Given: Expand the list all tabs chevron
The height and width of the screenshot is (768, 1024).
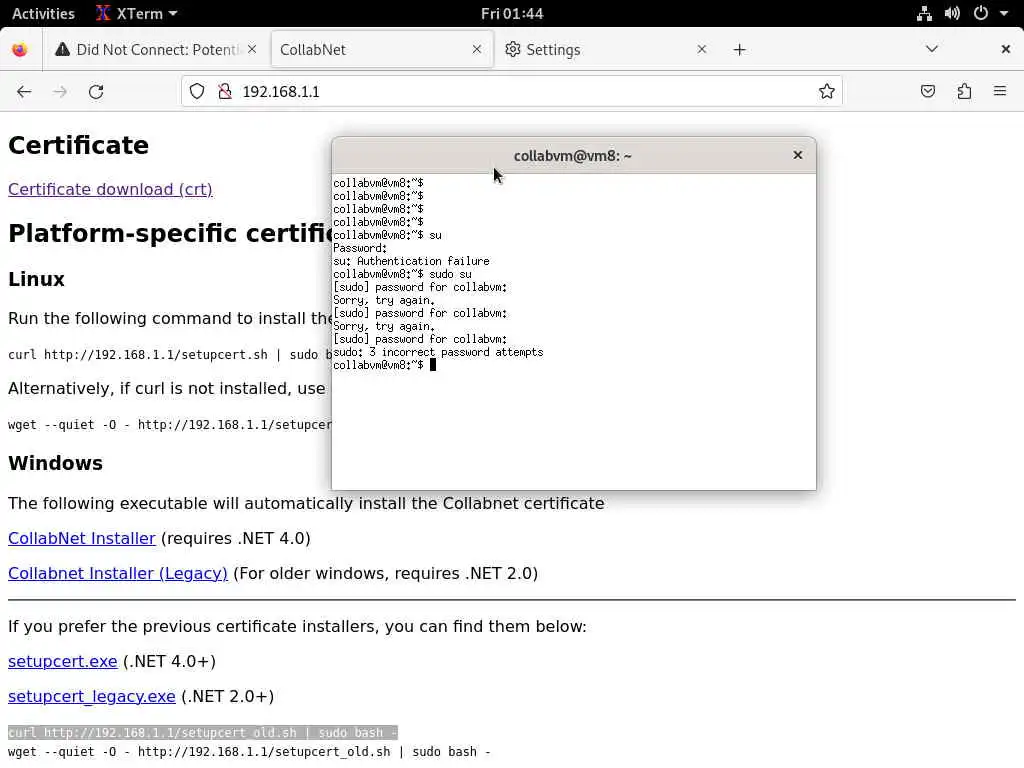Looking at the screenshot, I should 932,50.
